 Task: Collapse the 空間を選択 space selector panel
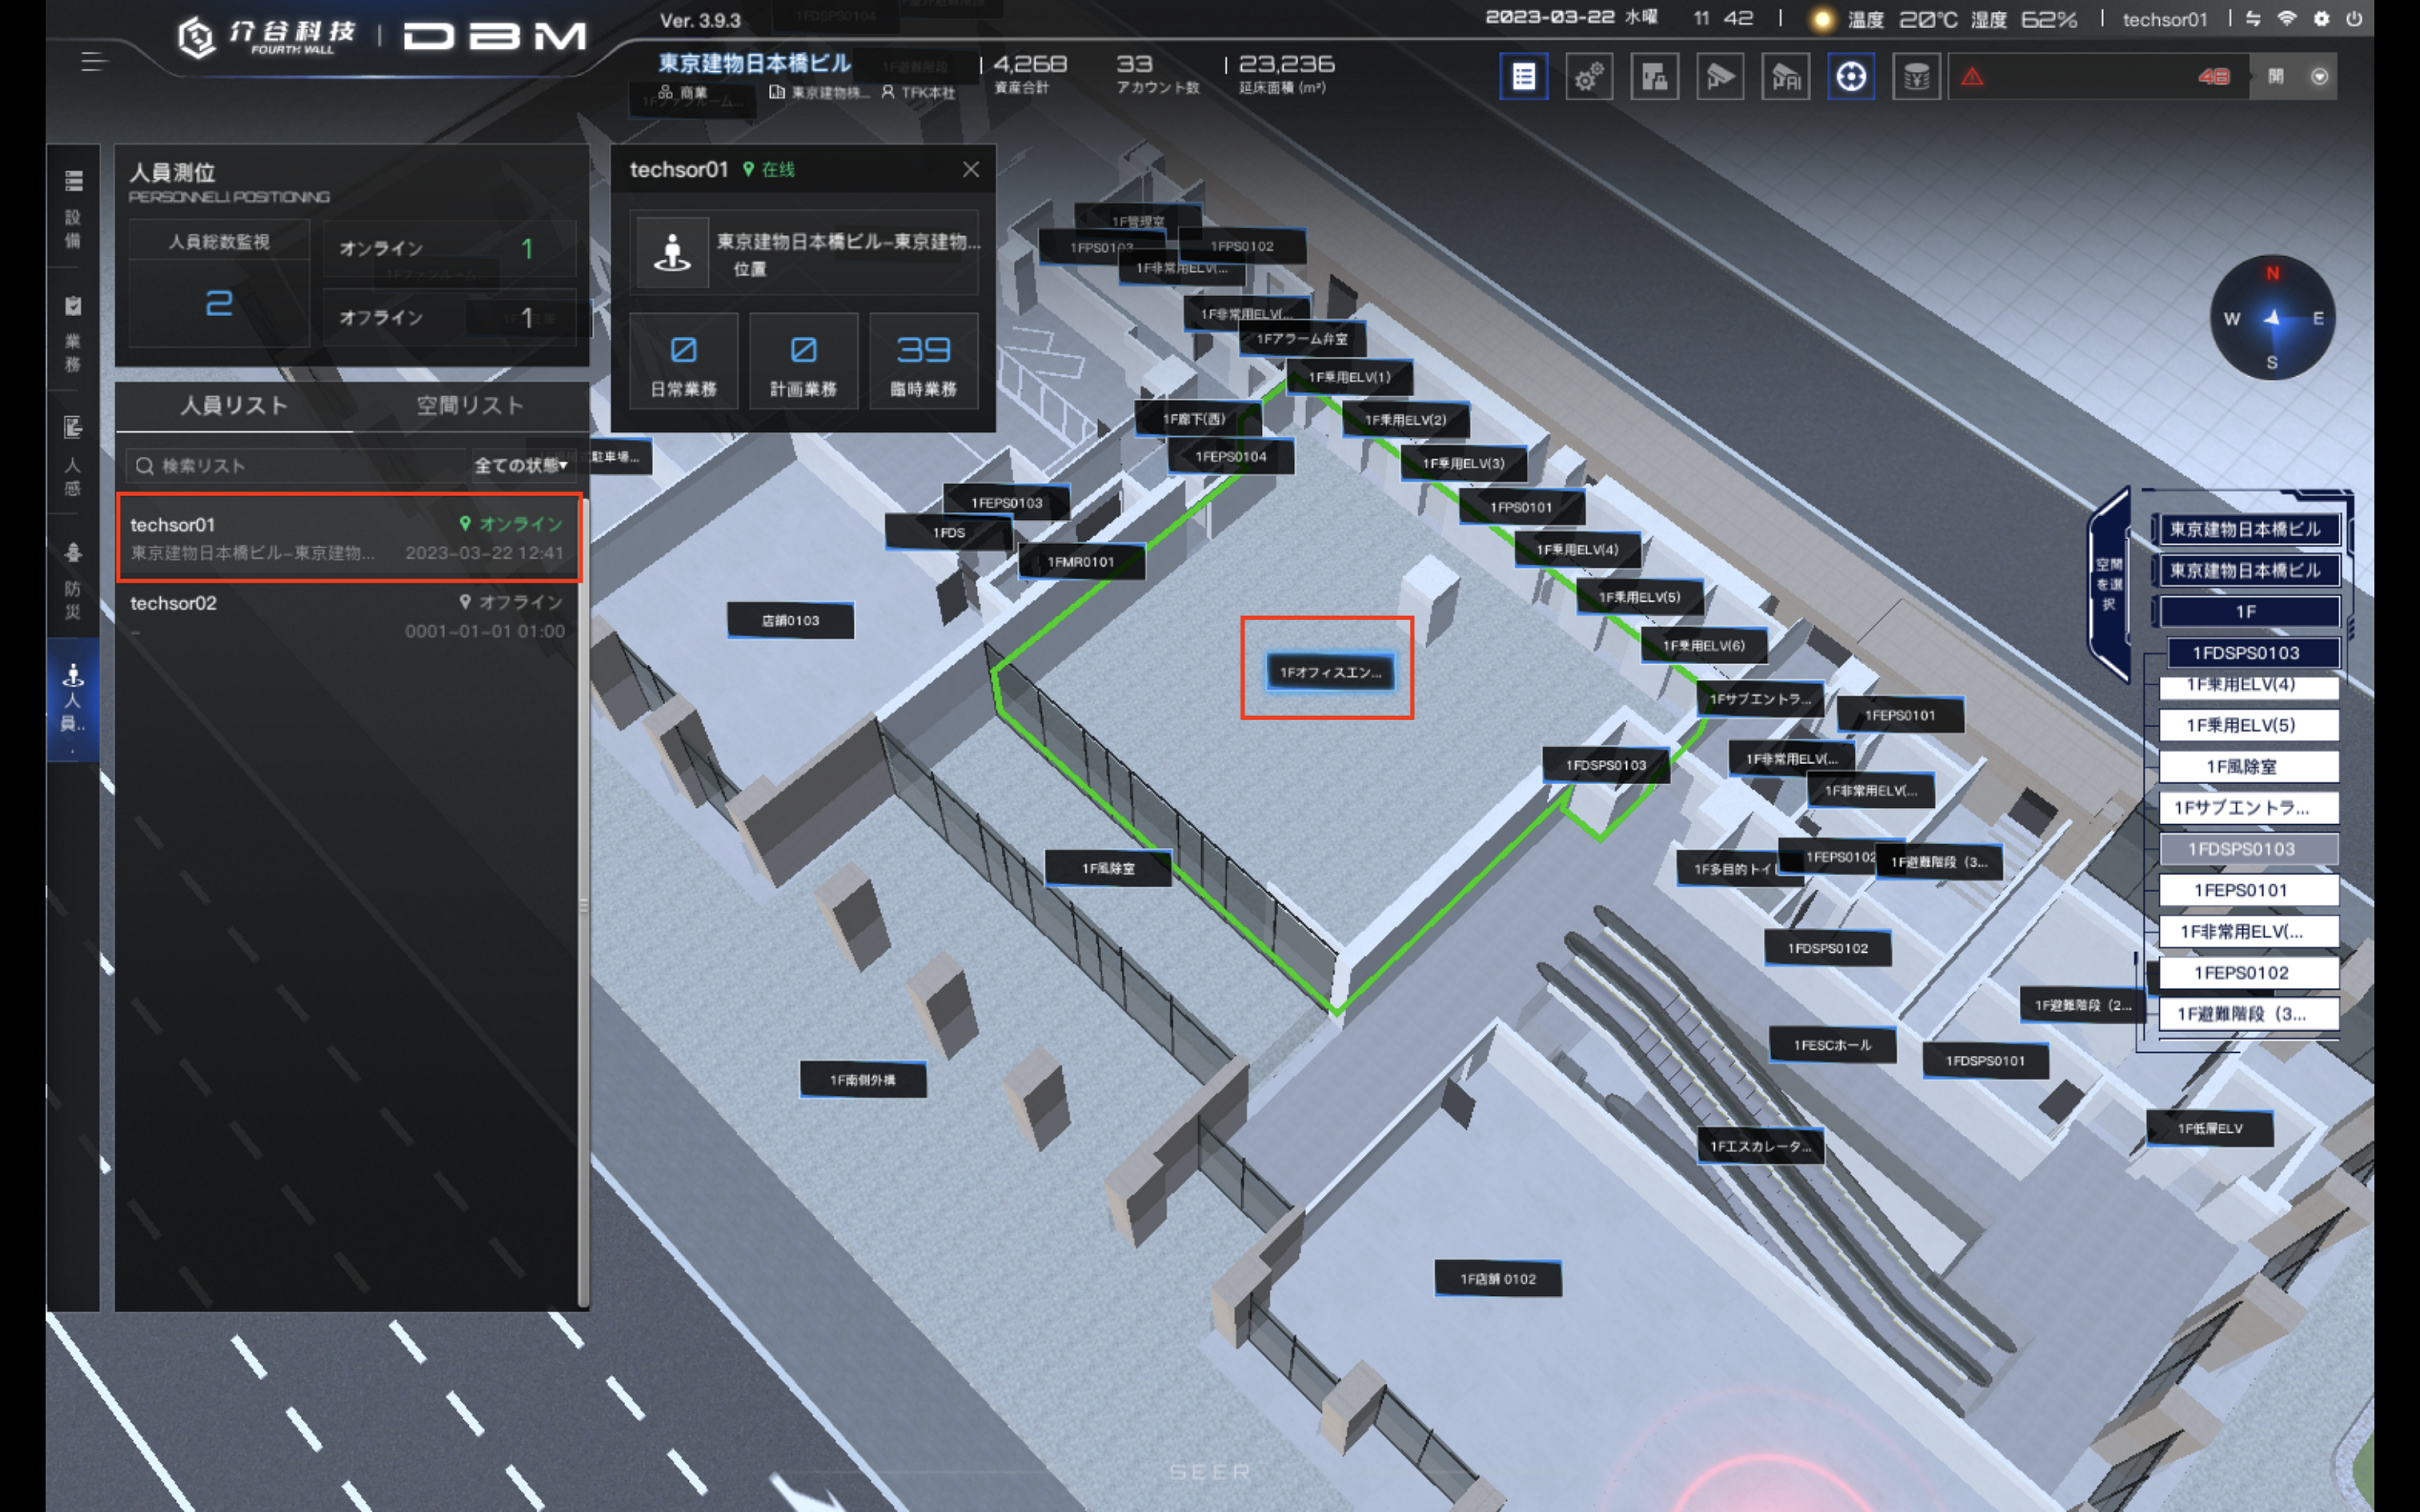click(x=2108, y=584)
